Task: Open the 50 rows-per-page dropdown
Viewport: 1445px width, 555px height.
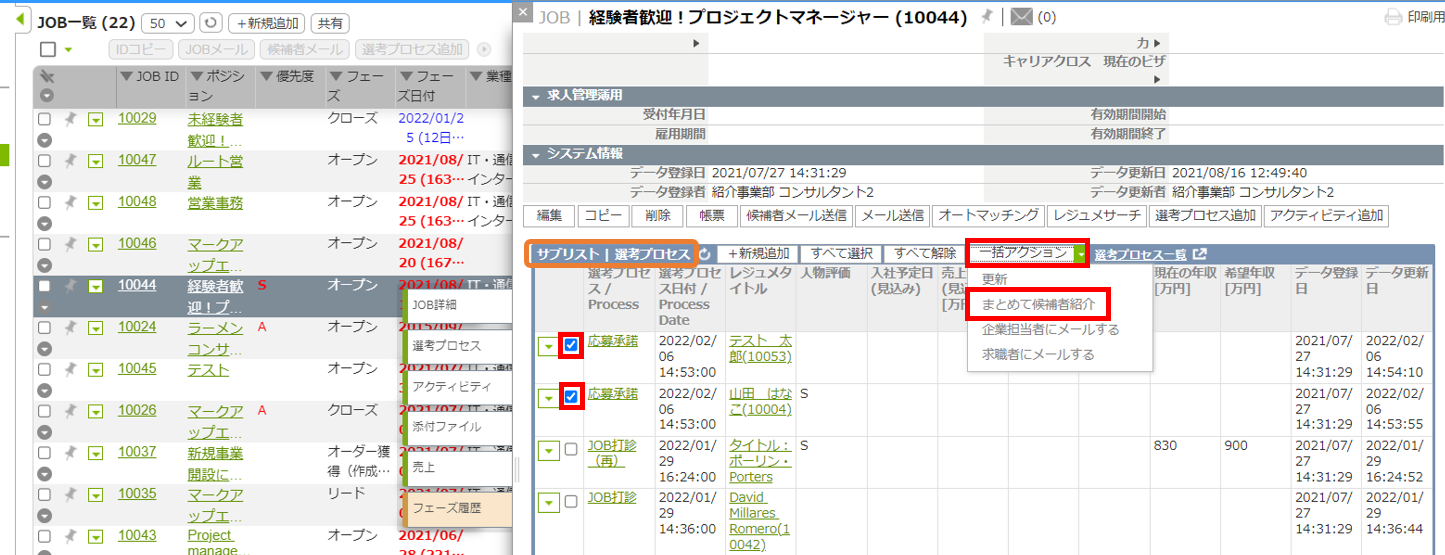Action: pos(169,22)
